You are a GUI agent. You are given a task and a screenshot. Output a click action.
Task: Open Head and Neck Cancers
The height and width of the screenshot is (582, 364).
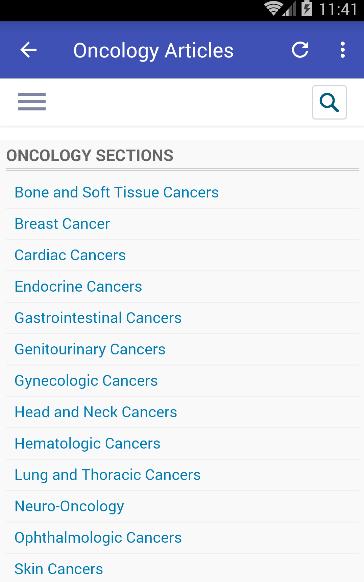pyautogui.click(x=96, y=412)
